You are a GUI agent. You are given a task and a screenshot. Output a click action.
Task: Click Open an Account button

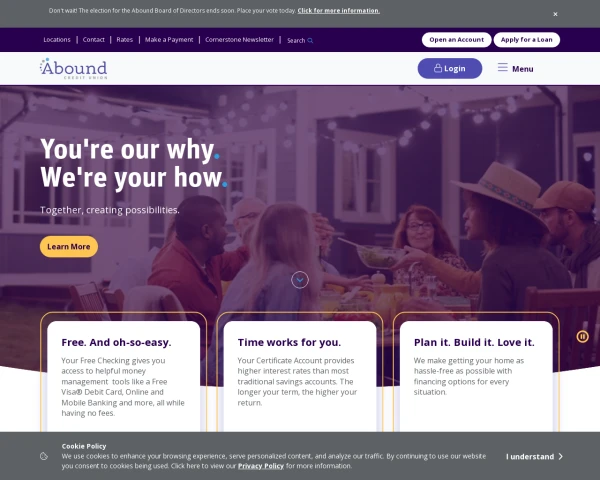(x=457, y=40)
